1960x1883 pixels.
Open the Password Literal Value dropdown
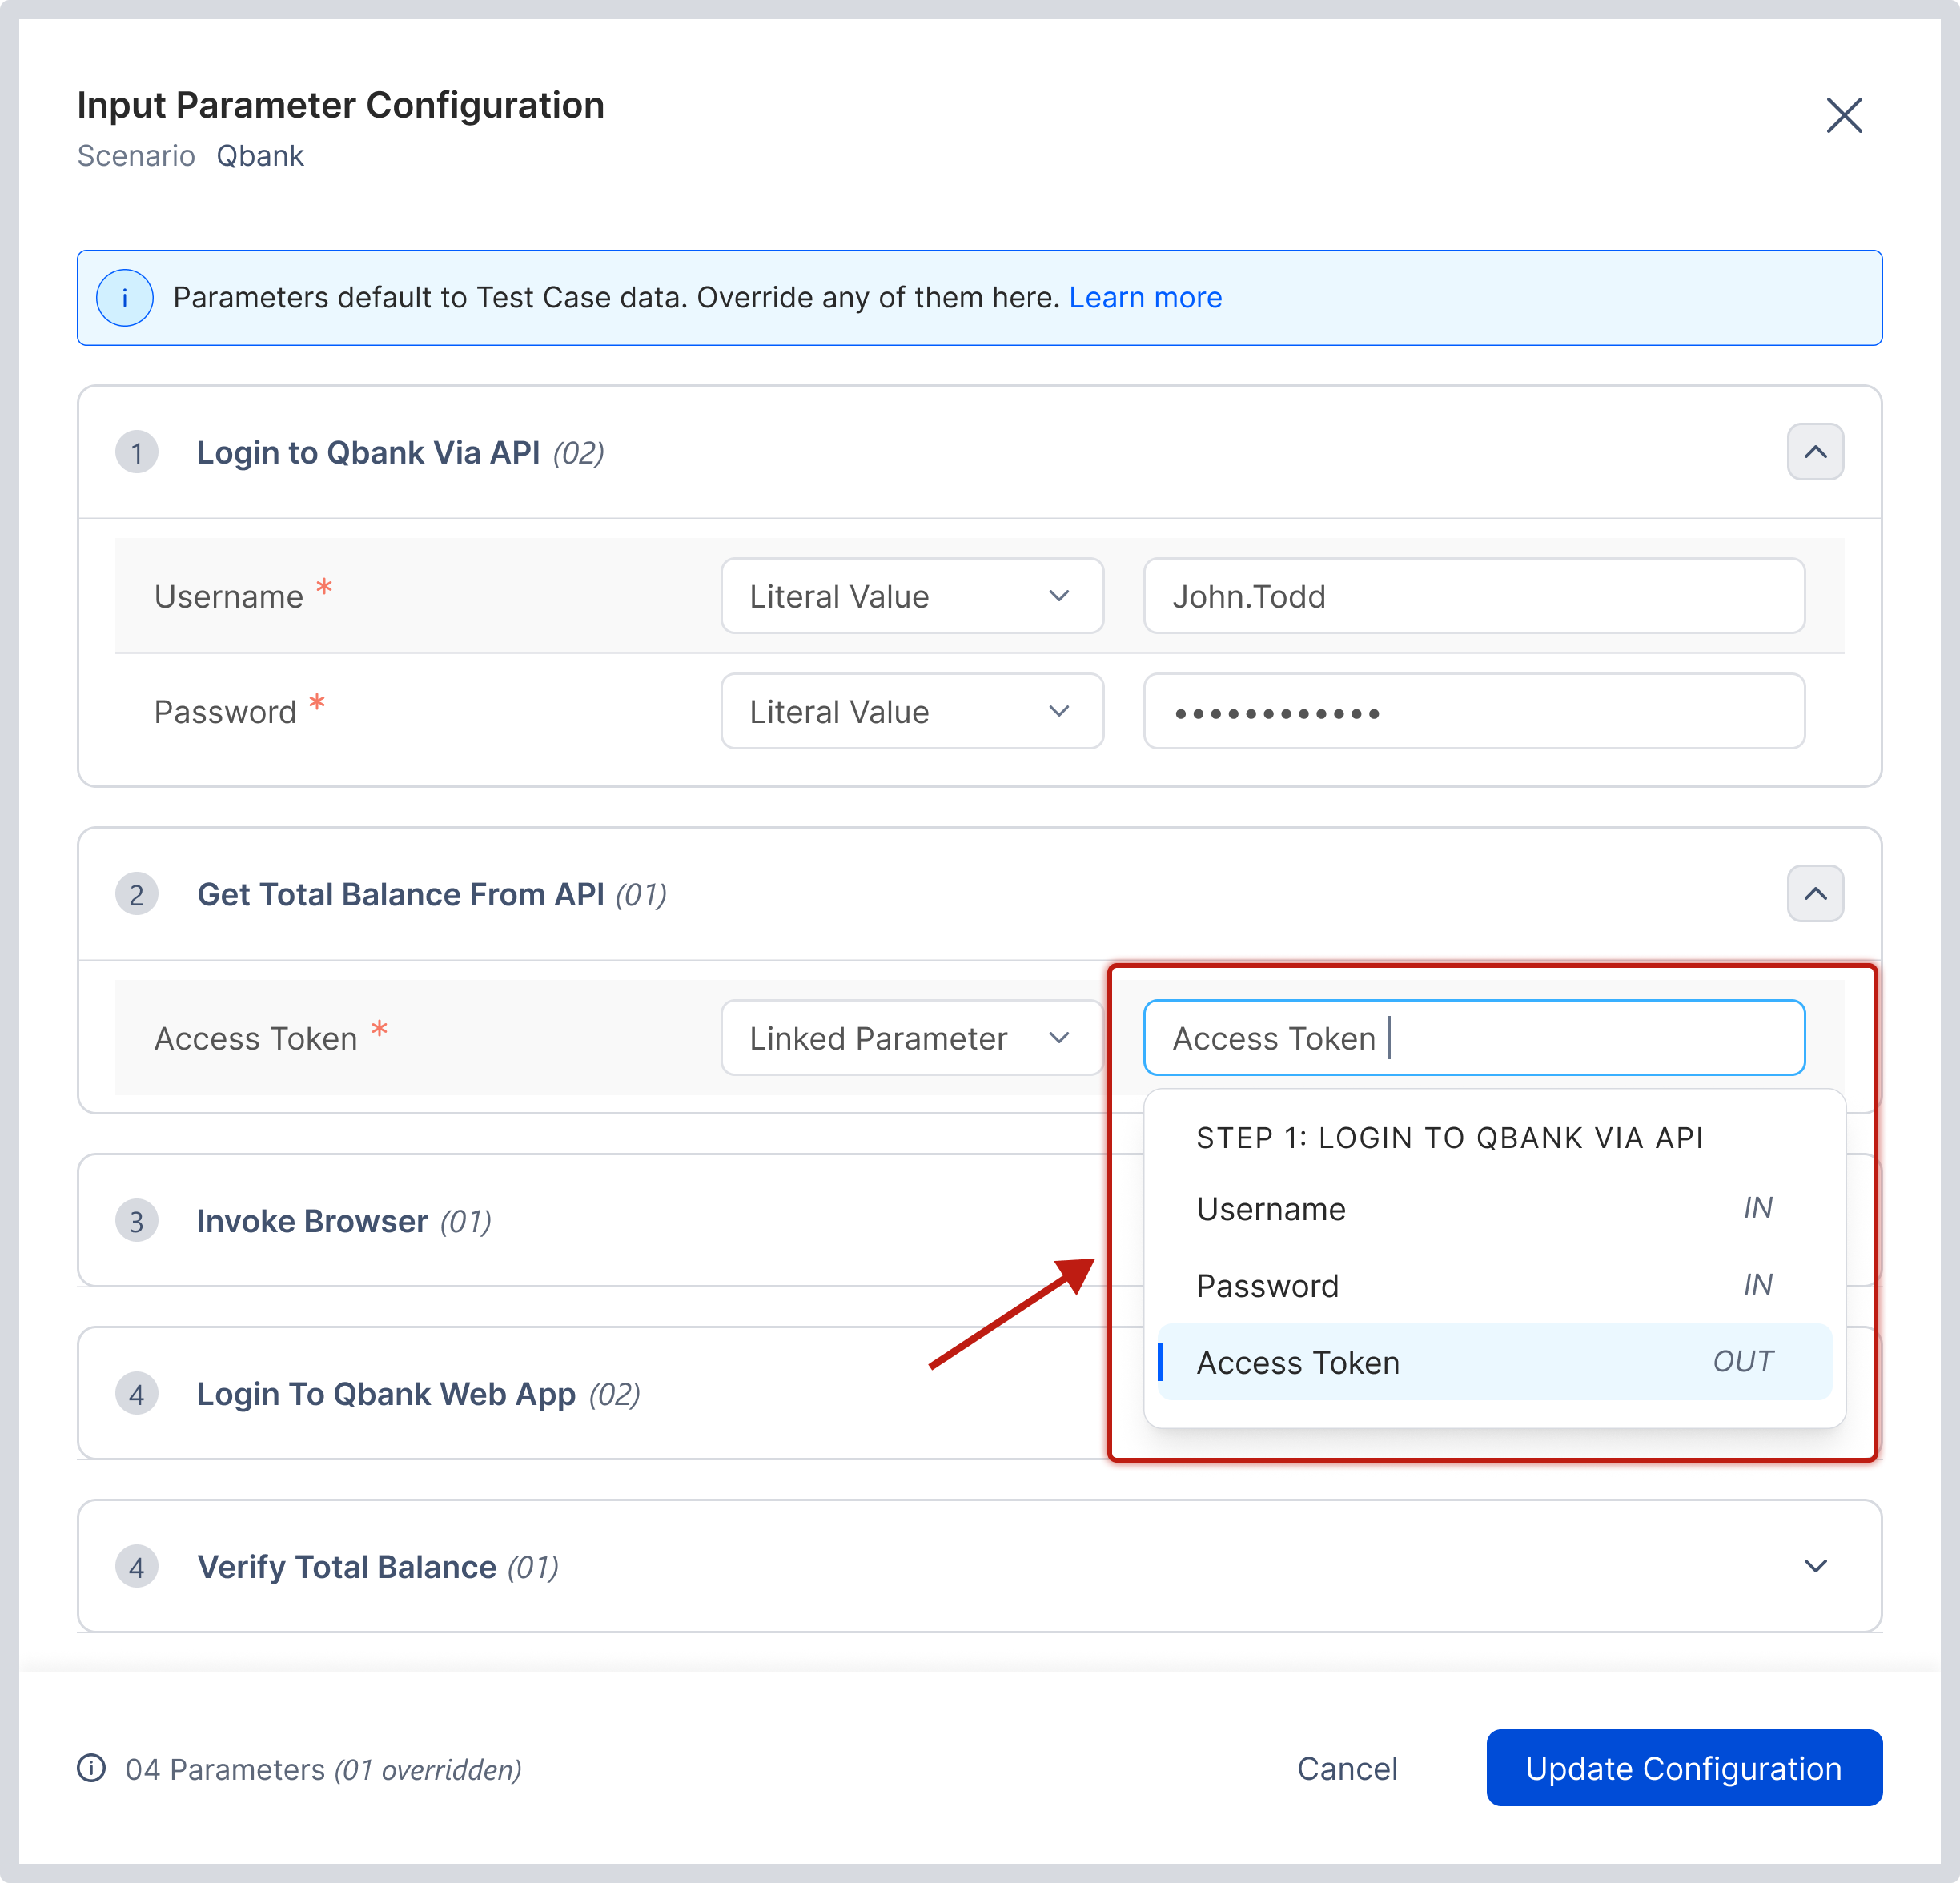tap(912, 711)
